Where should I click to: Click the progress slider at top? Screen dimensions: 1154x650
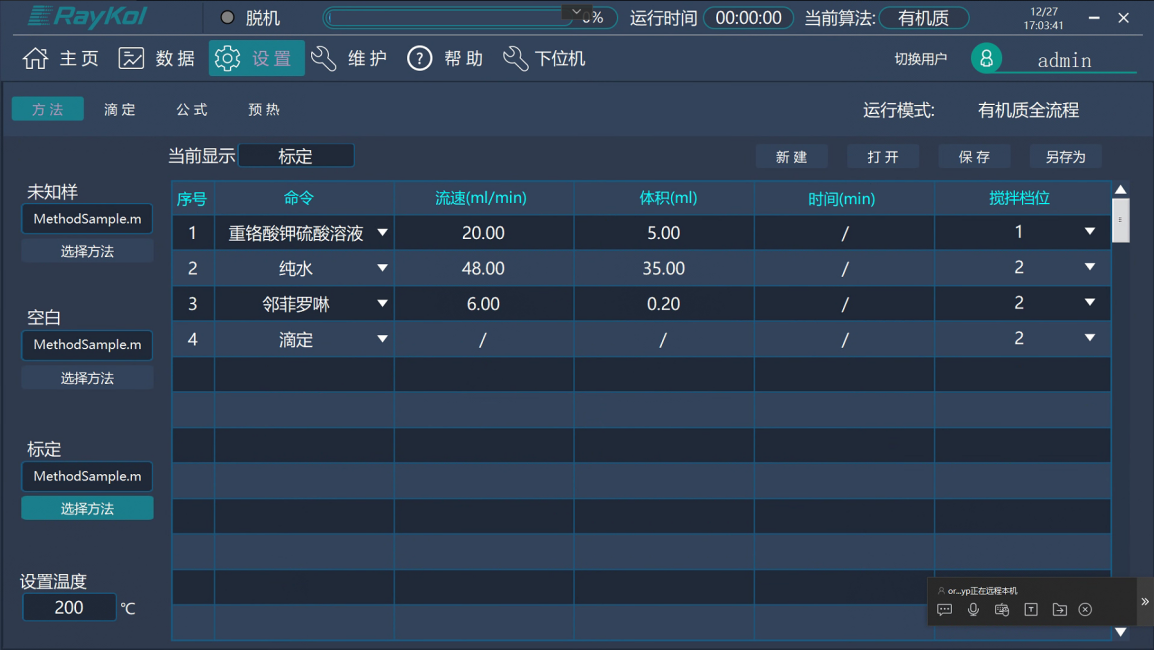(x=450, y=17)
